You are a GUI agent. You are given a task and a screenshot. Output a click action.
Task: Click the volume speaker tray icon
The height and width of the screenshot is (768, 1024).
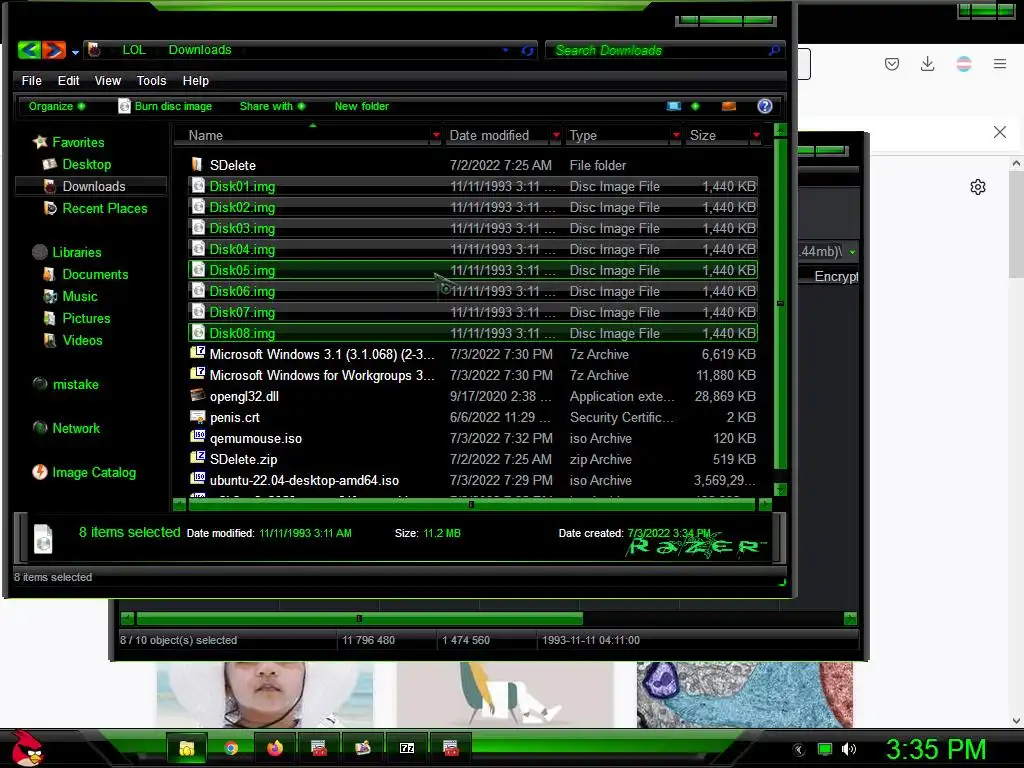click(849, 749)
